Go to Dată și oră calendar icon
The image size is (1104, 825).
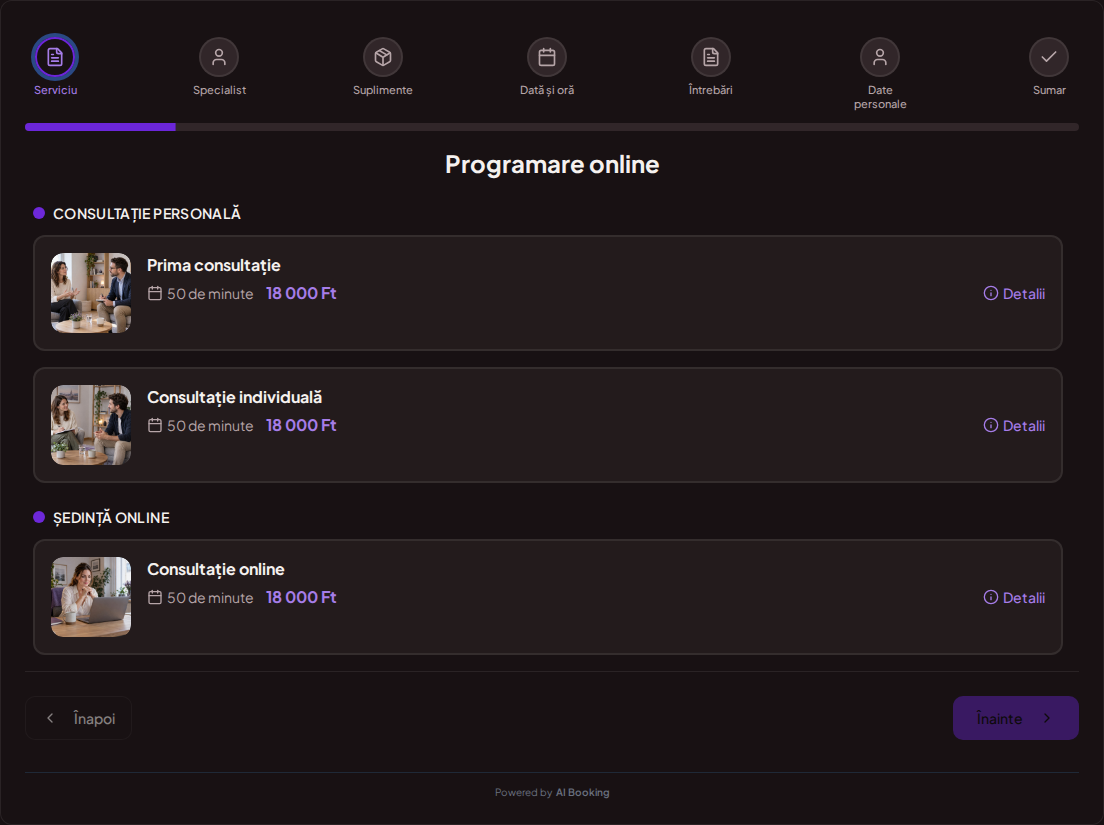pyautogui.click(x=547, y=57)
